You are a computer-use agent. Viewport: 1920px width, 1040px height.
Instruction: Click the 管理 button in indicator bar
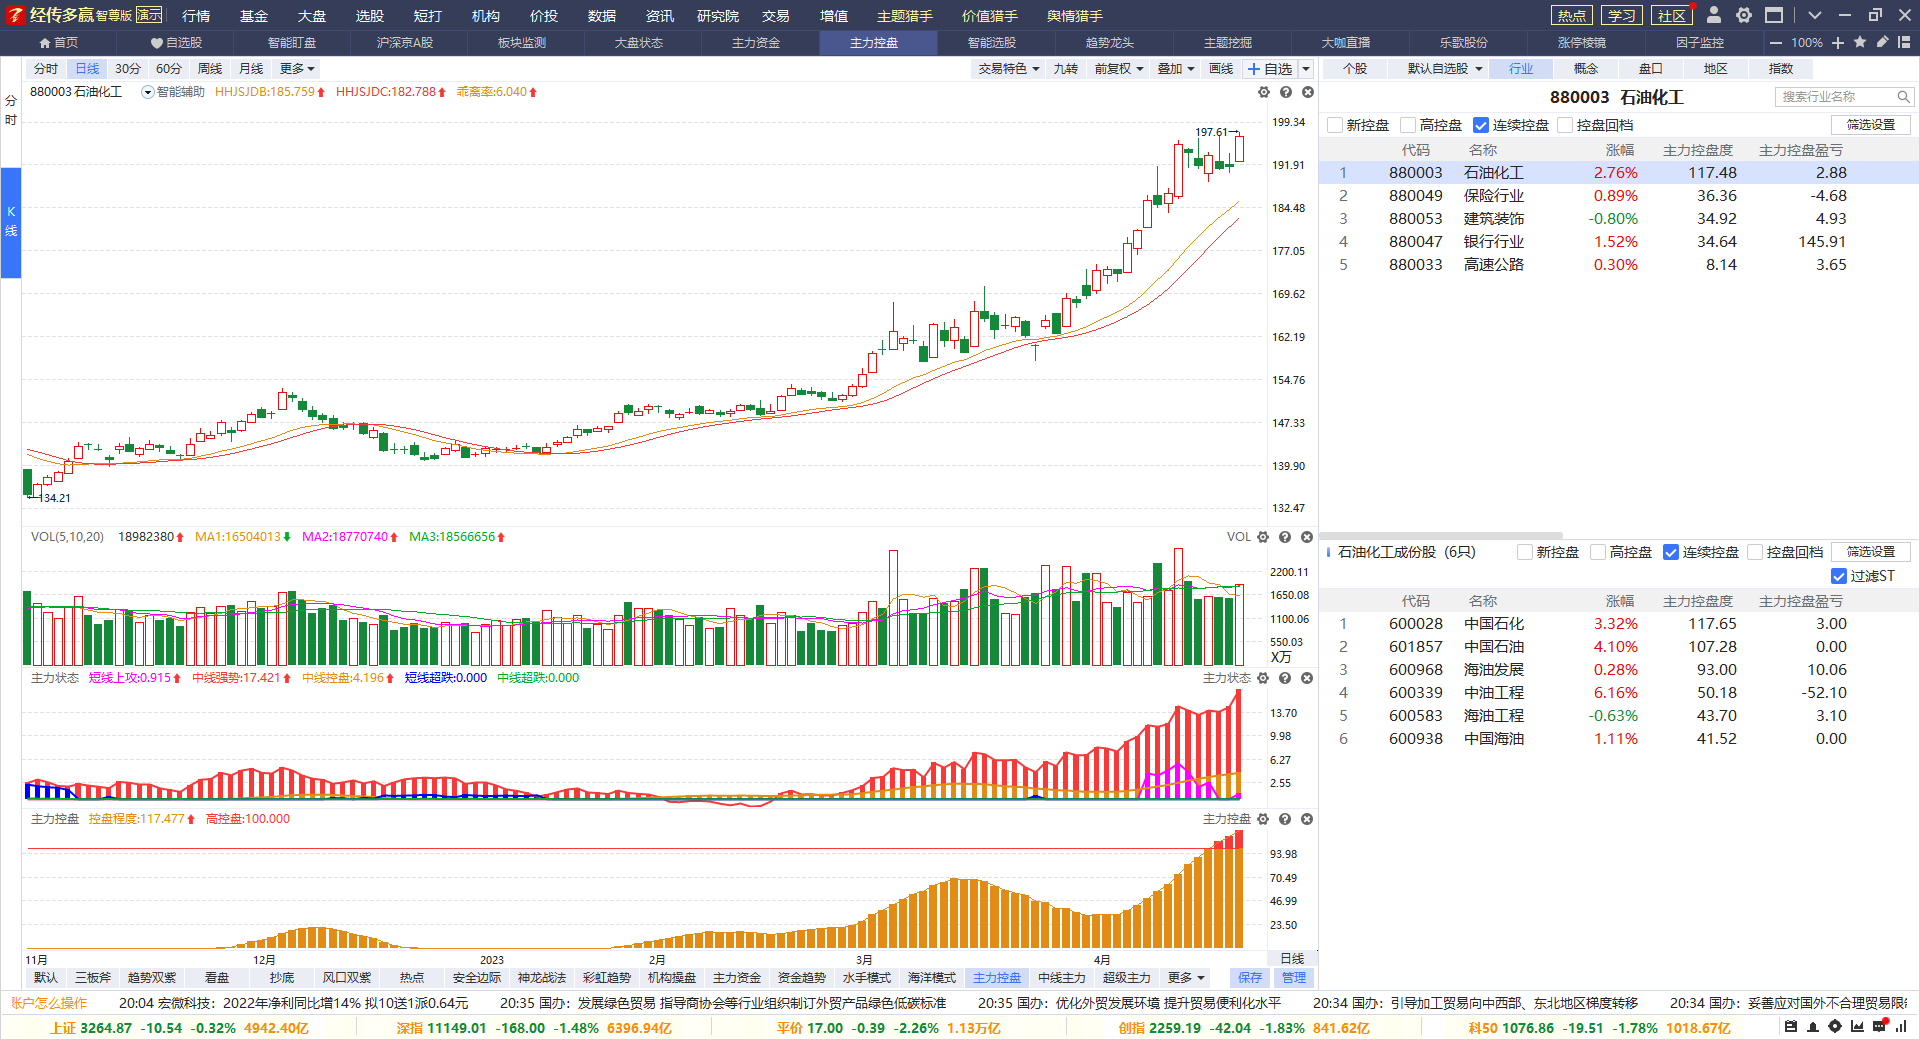tap(1294, 978)
